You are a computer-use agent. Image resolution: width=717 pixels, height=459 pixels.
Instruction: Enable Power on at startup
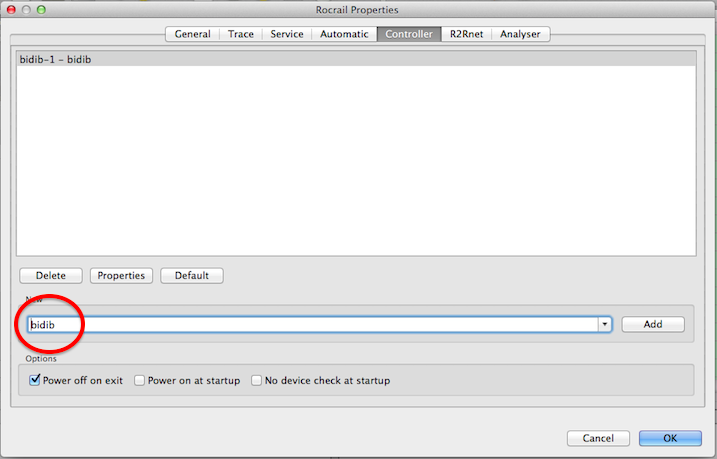pos(140,380)
